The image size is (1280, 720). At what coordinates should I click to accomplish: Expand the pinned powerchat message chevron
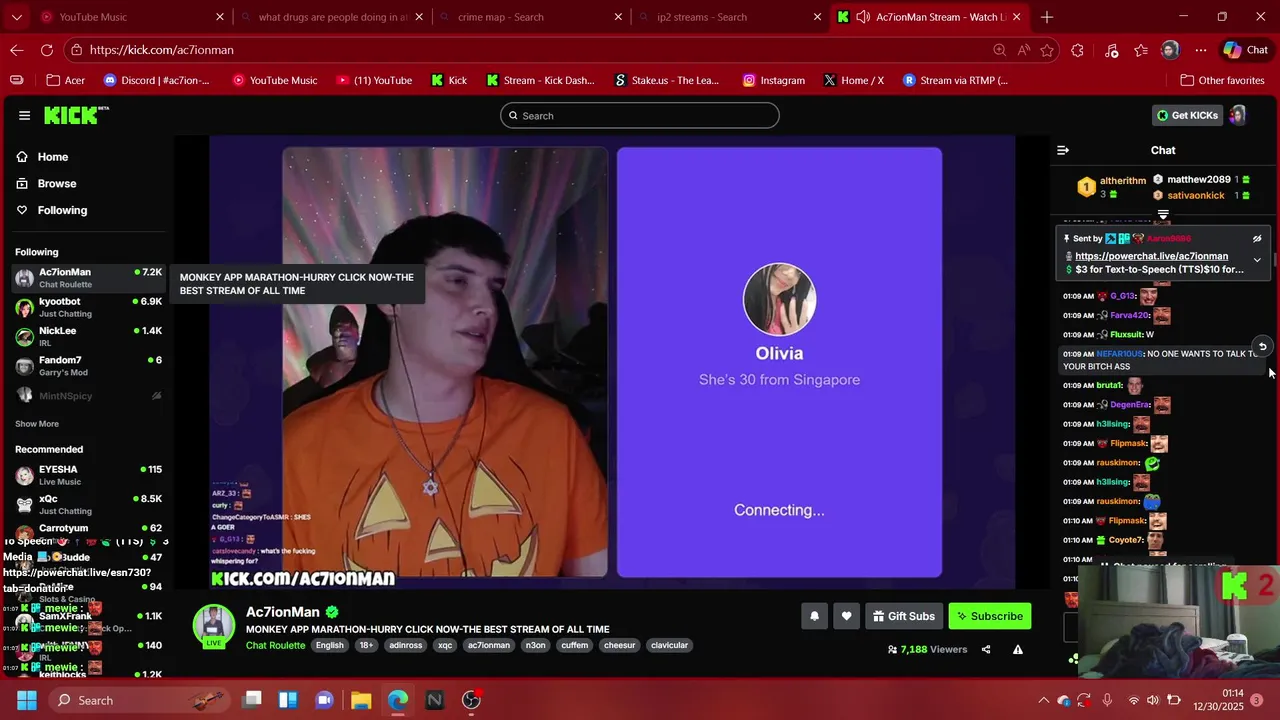(1257, 260)
